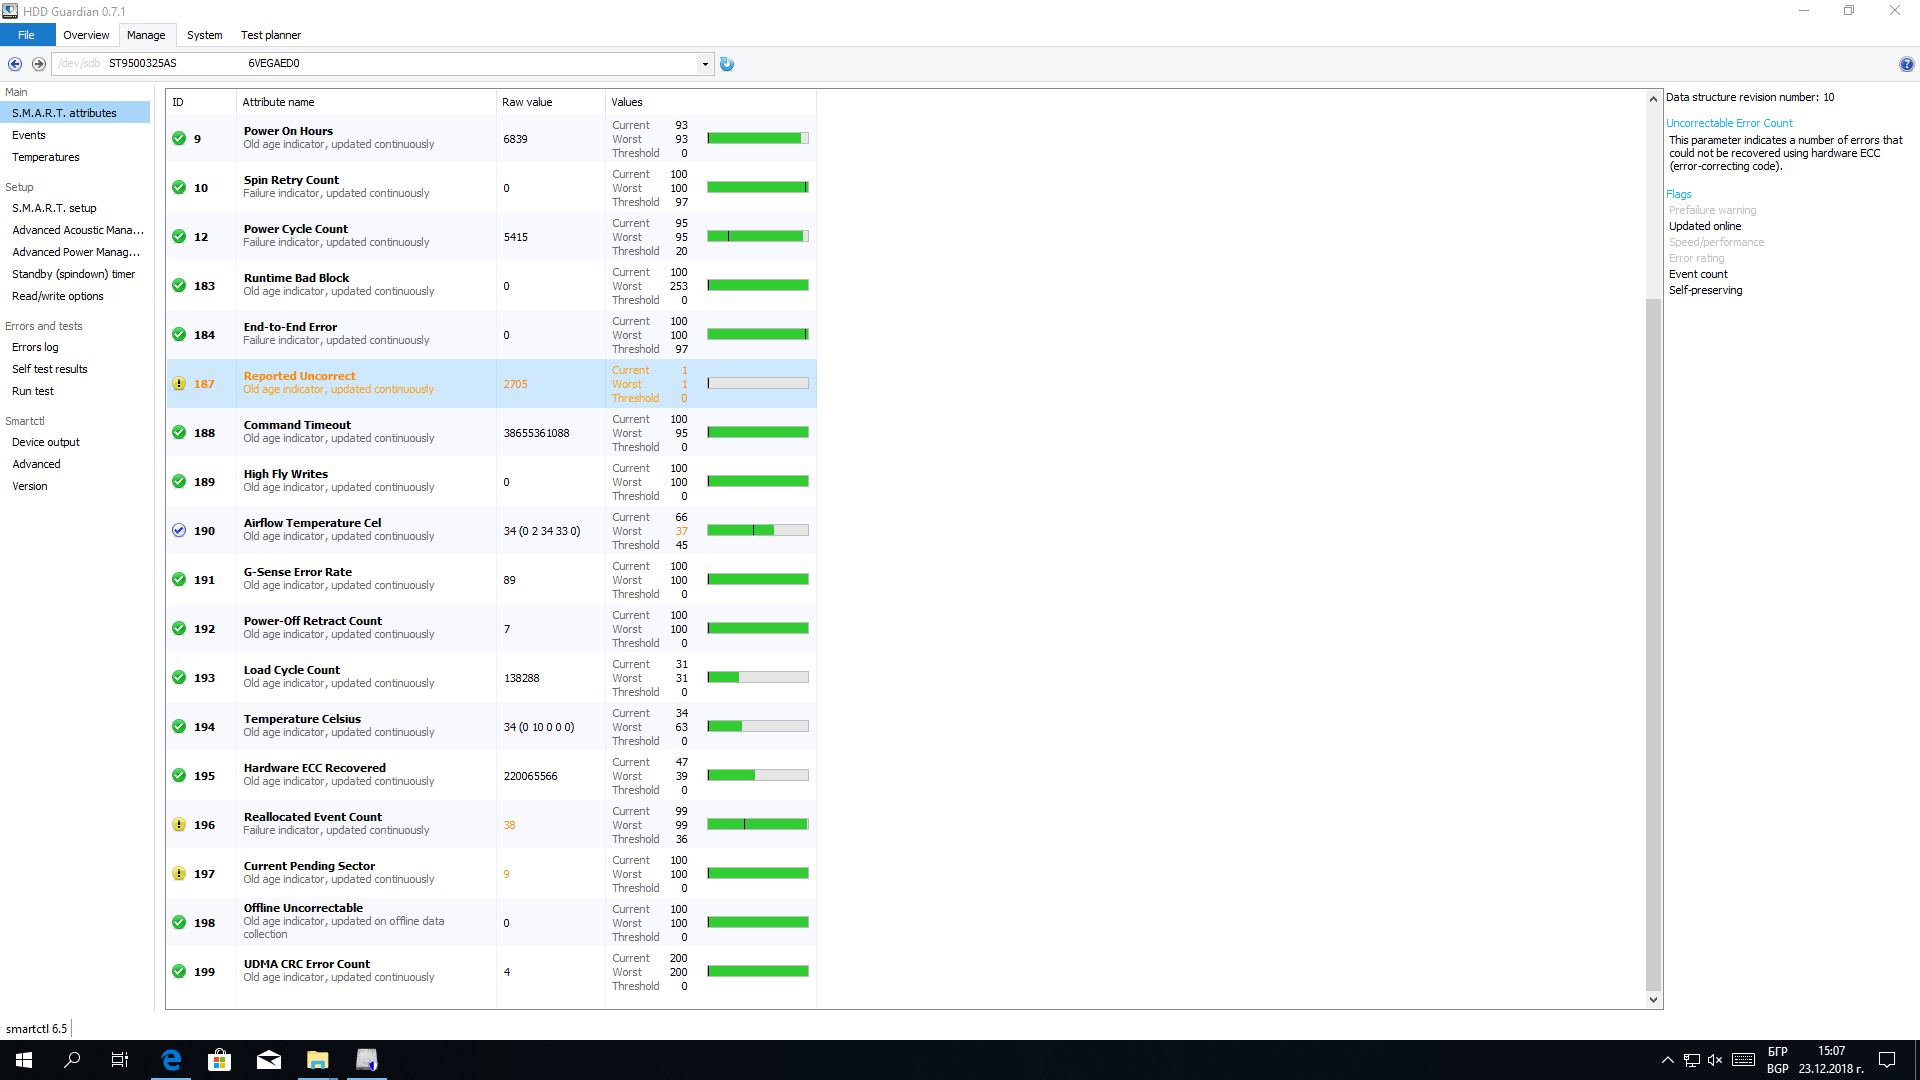Image resolution: width=1920 pixels, height=1080 pixels.
Task: Click the scrollbar down arrow in attribute list
Action: click(1653, 999)
